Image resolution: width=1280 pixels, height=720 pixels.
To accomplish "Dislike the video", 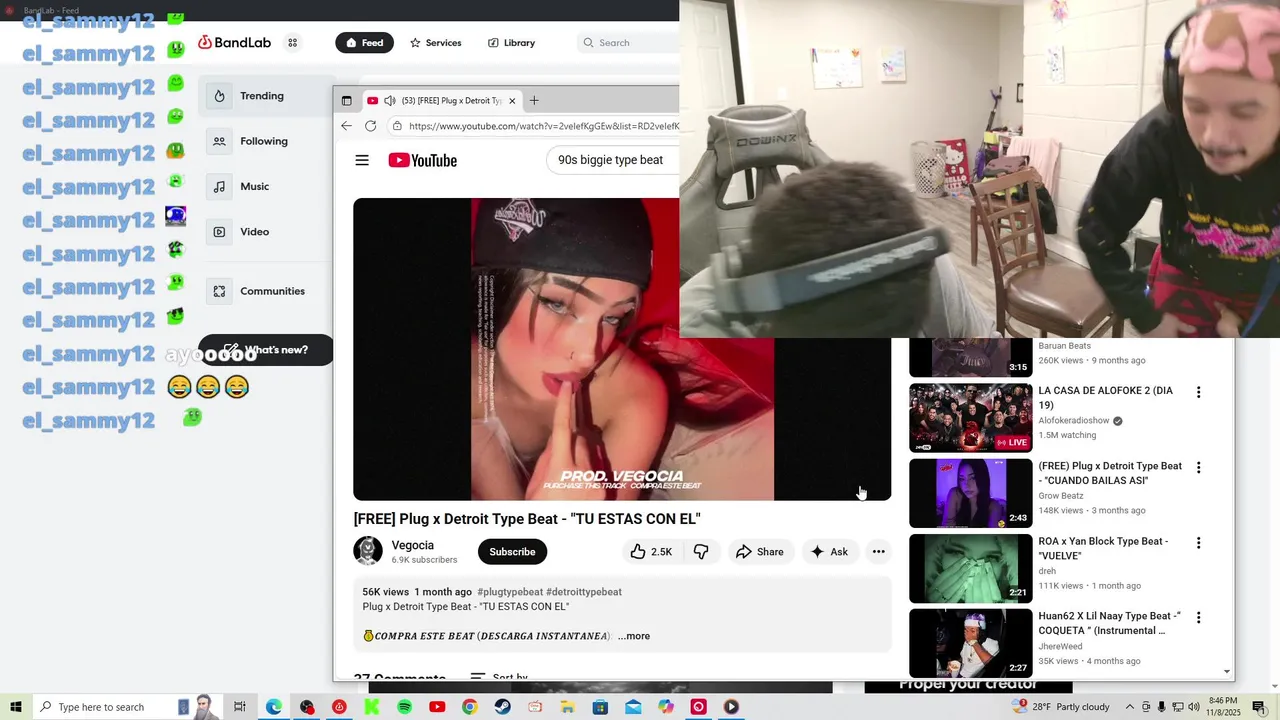I will (x=701, y=552).
